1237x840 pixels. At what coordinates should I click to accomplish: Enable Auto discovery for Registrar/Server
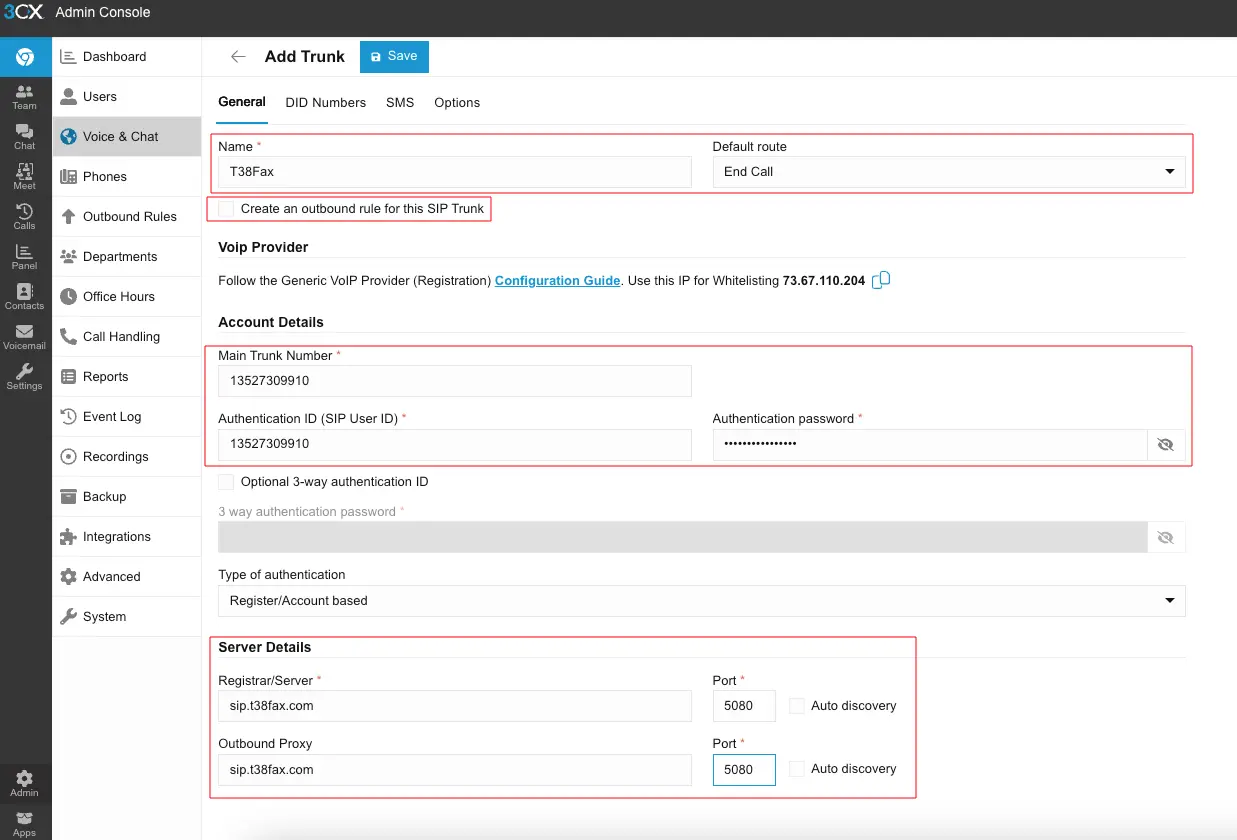pyautogui.click(x=797, y=706)
